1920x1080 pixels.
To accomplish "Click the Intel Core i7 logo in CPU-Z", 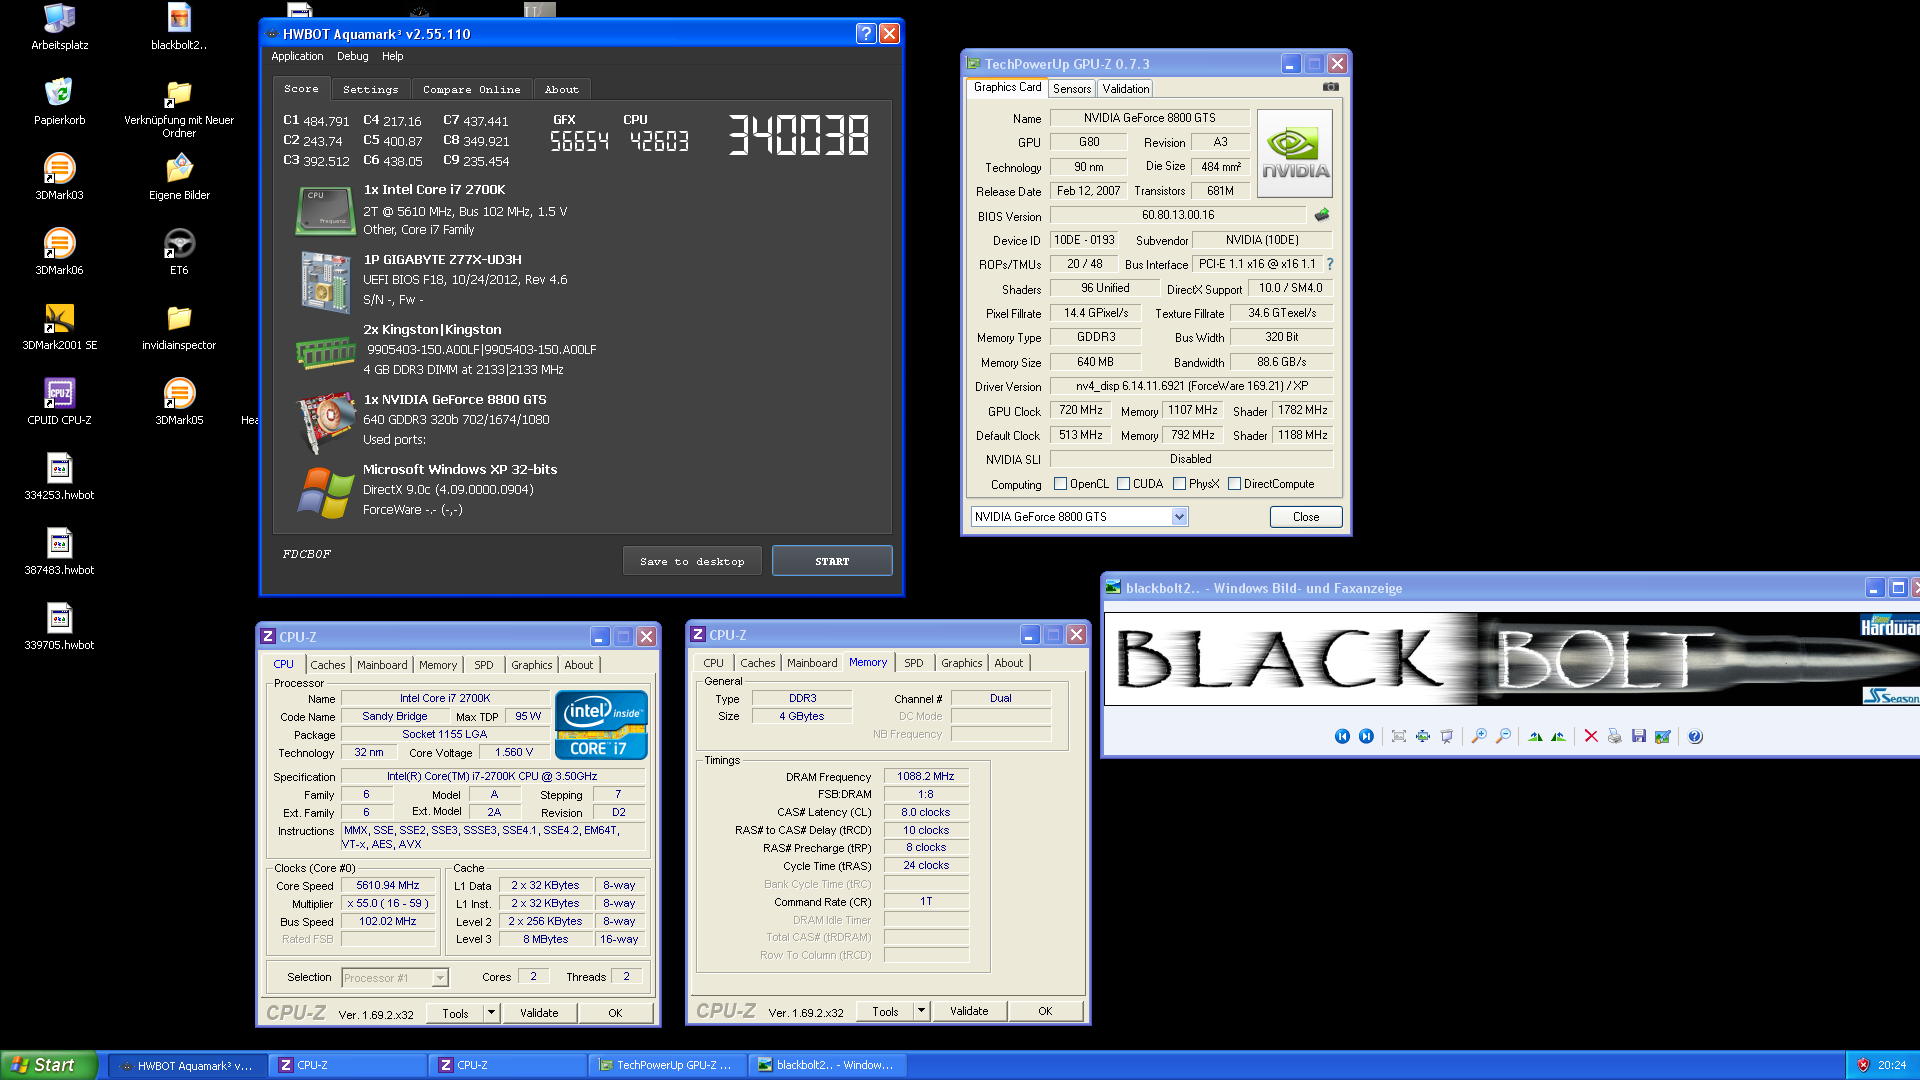I will pos(601,724).
